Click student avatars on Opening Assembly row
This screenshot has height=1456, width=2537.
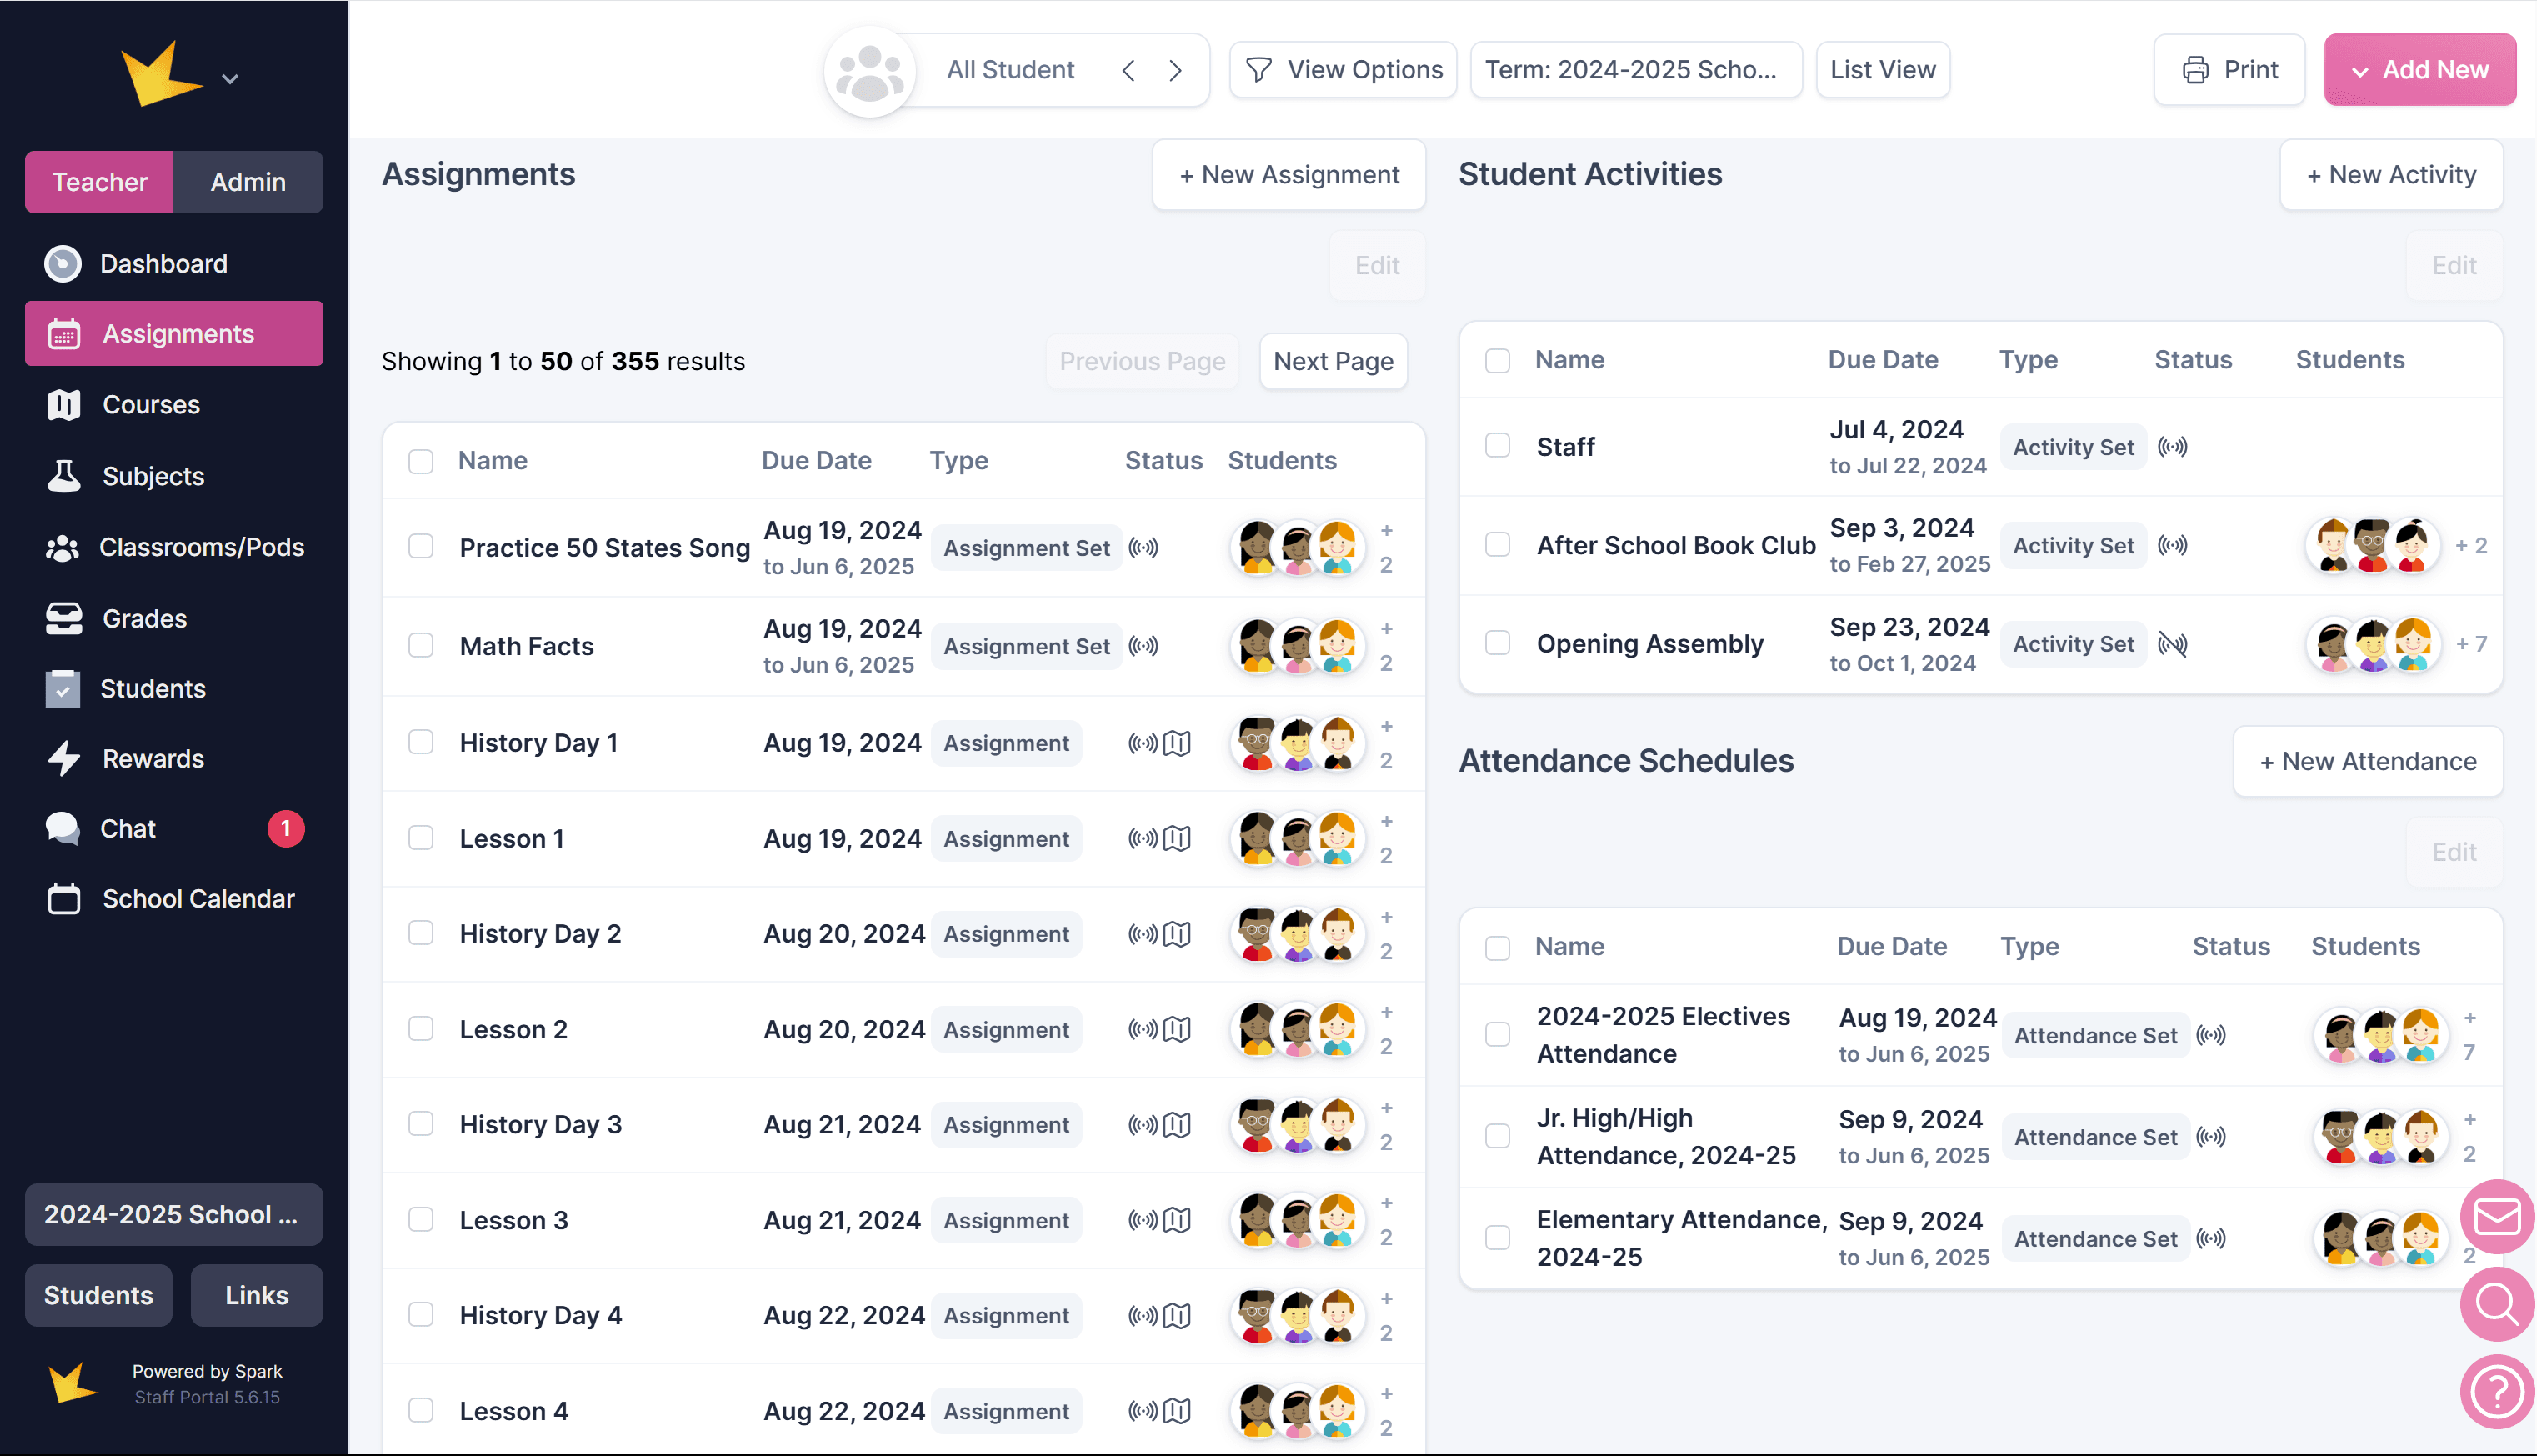point(2373,644)
